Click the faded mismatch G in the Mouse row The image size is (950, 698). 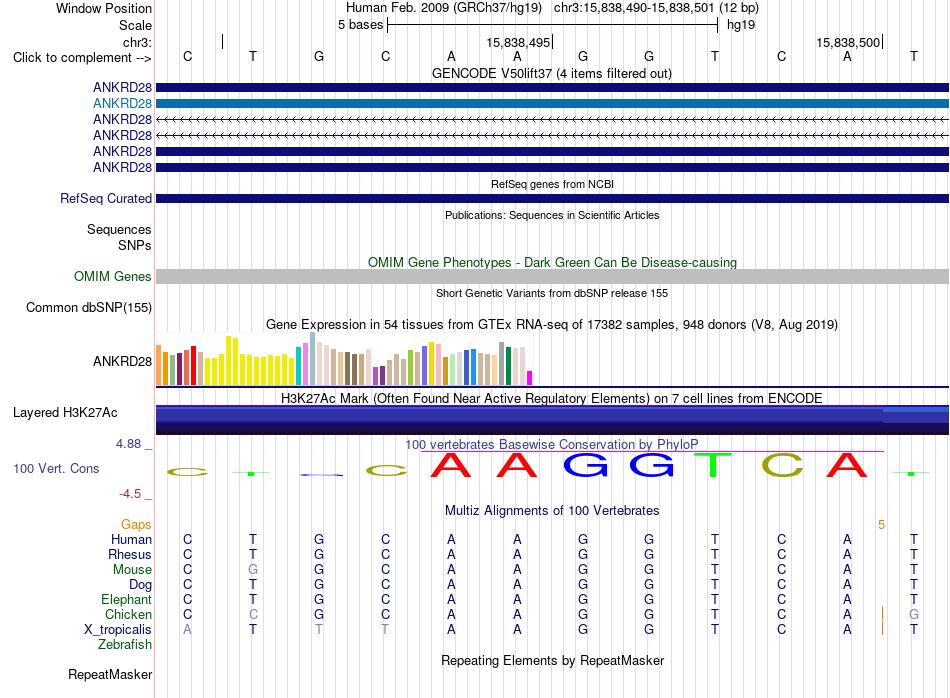253,570
